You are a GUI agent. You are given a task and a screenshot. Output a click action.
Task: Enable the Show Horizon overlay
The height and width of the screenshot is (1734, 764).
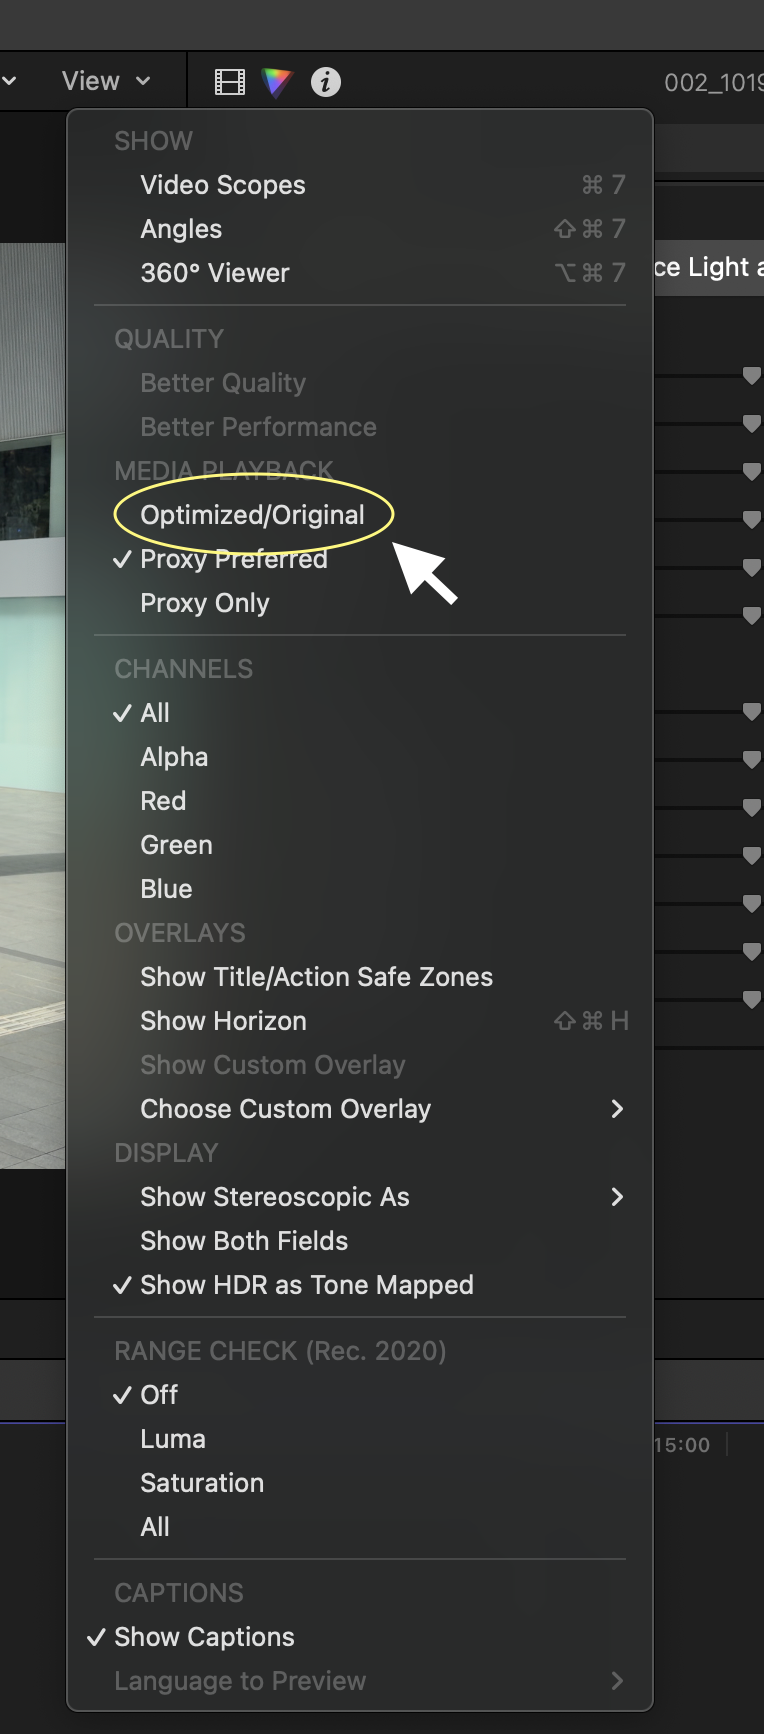(x=223, y=1021)
